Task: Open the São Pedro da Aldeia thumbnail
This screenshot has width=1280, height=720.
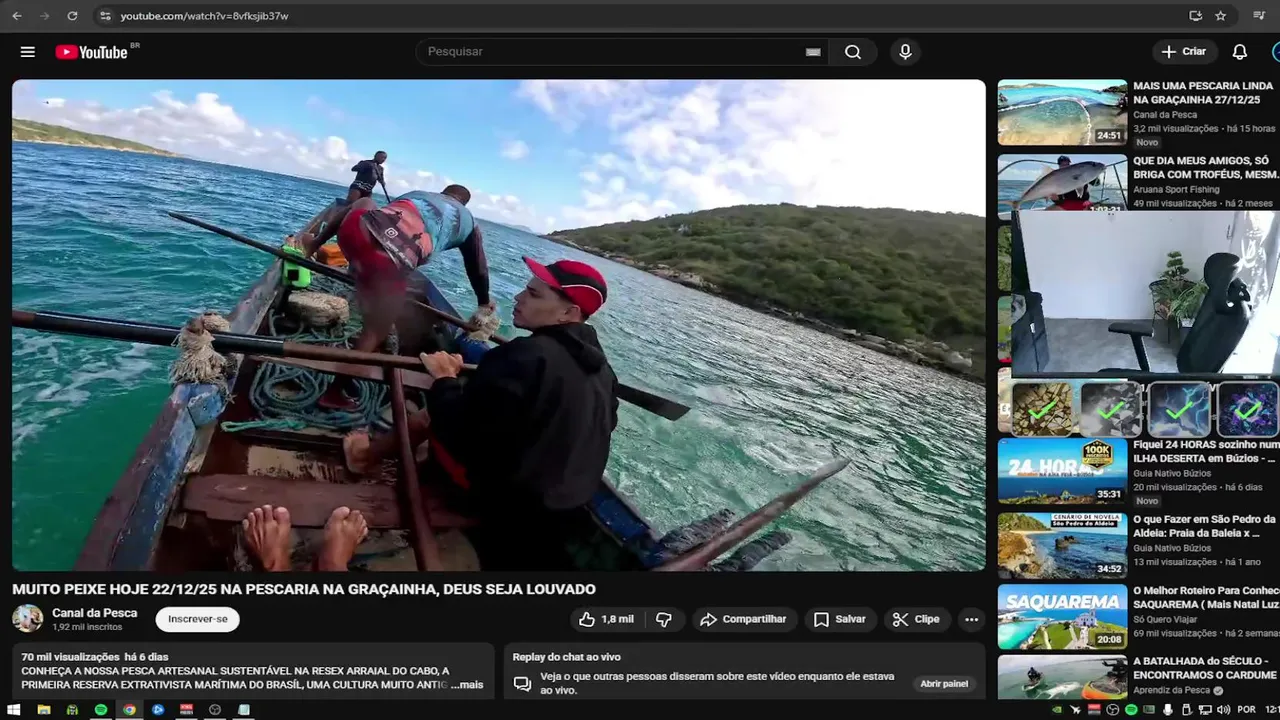Action: coord(1062,545)
